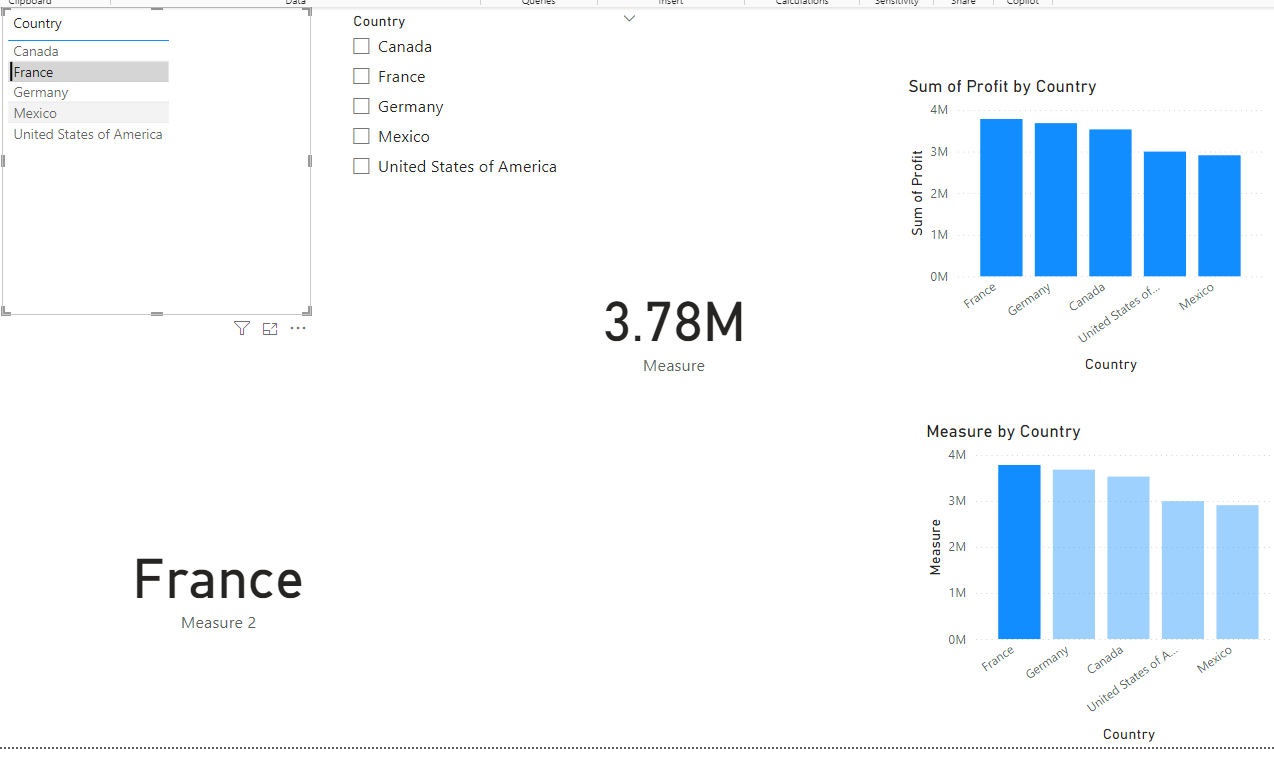Click Mexico bar in Sum of Profit chart
1274x780 pixels.
pos(1219,215)
